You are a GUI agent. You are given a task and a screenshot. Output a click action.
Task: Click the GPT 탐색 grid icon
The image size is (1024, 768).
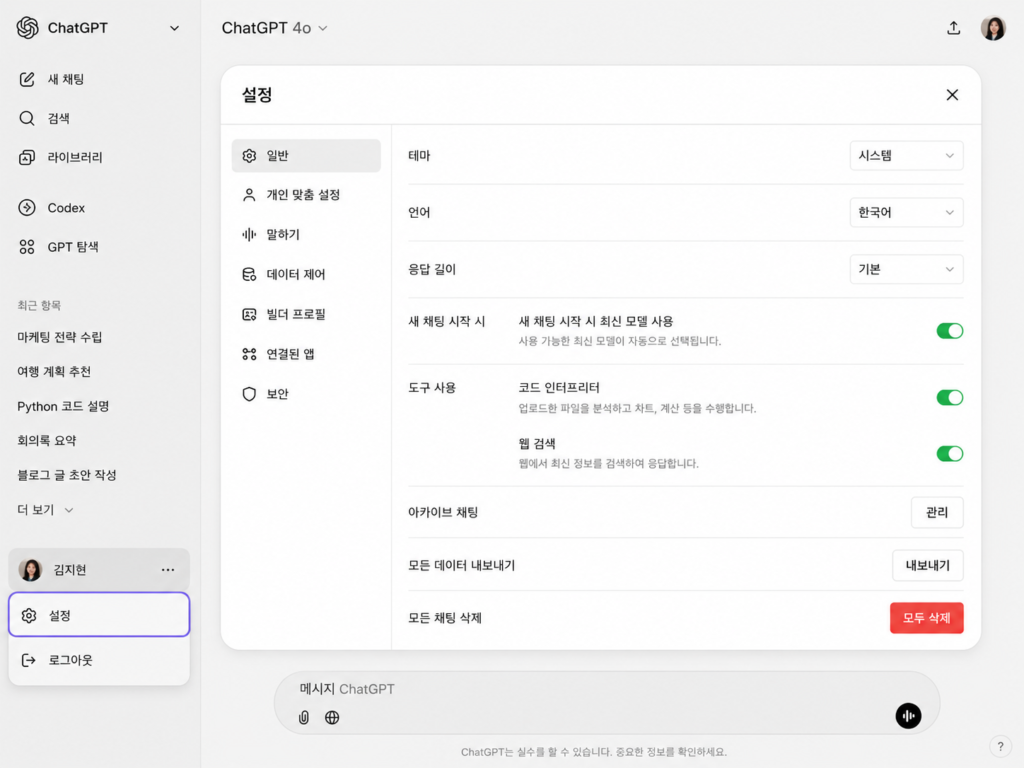pos(27,247)
